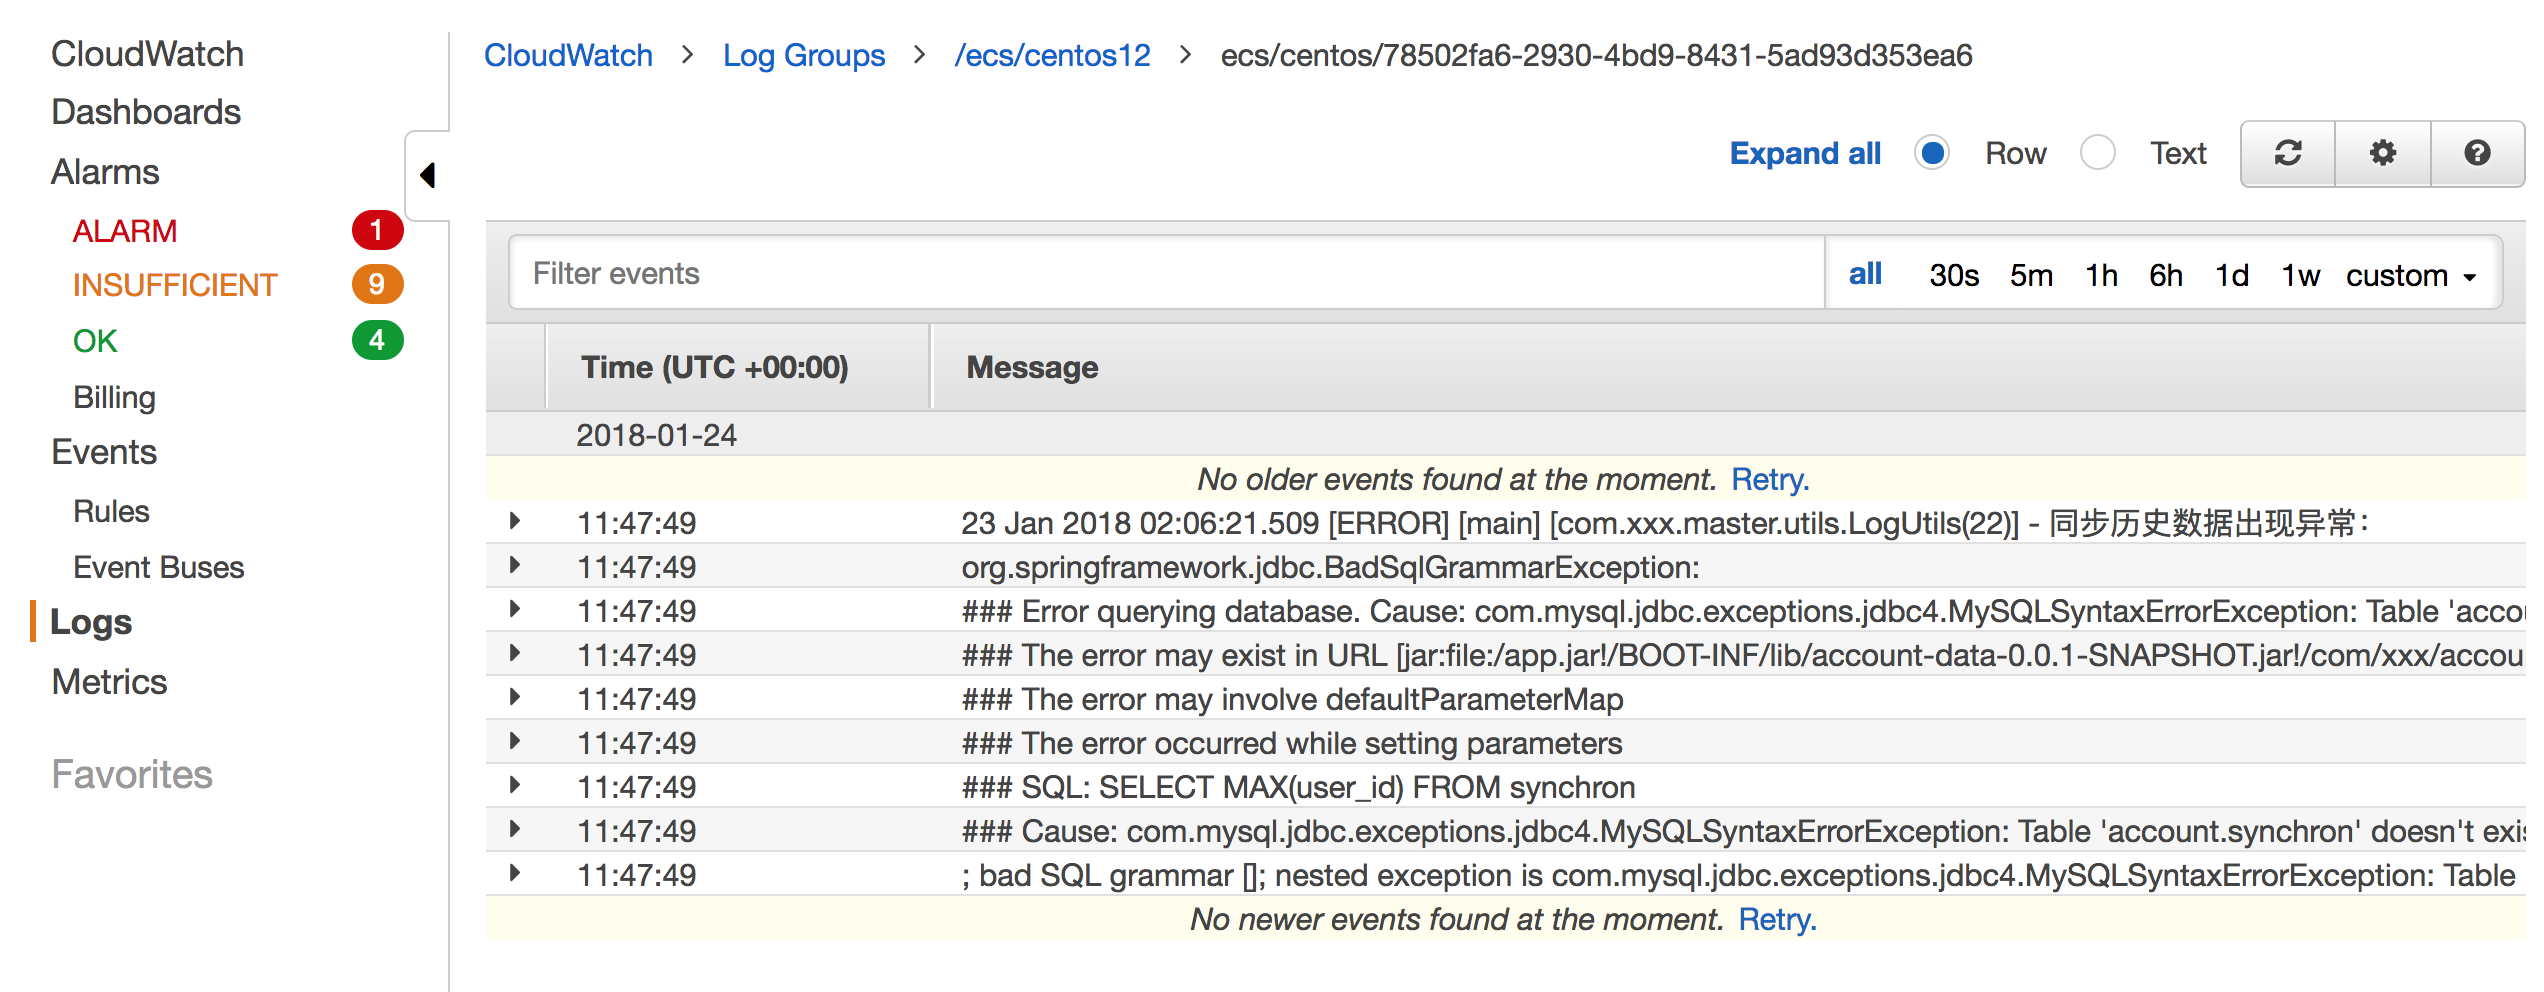Screen dimensions: 2544x992
Task: Click the red ALARM count badge
Action: tap(377, 230)
